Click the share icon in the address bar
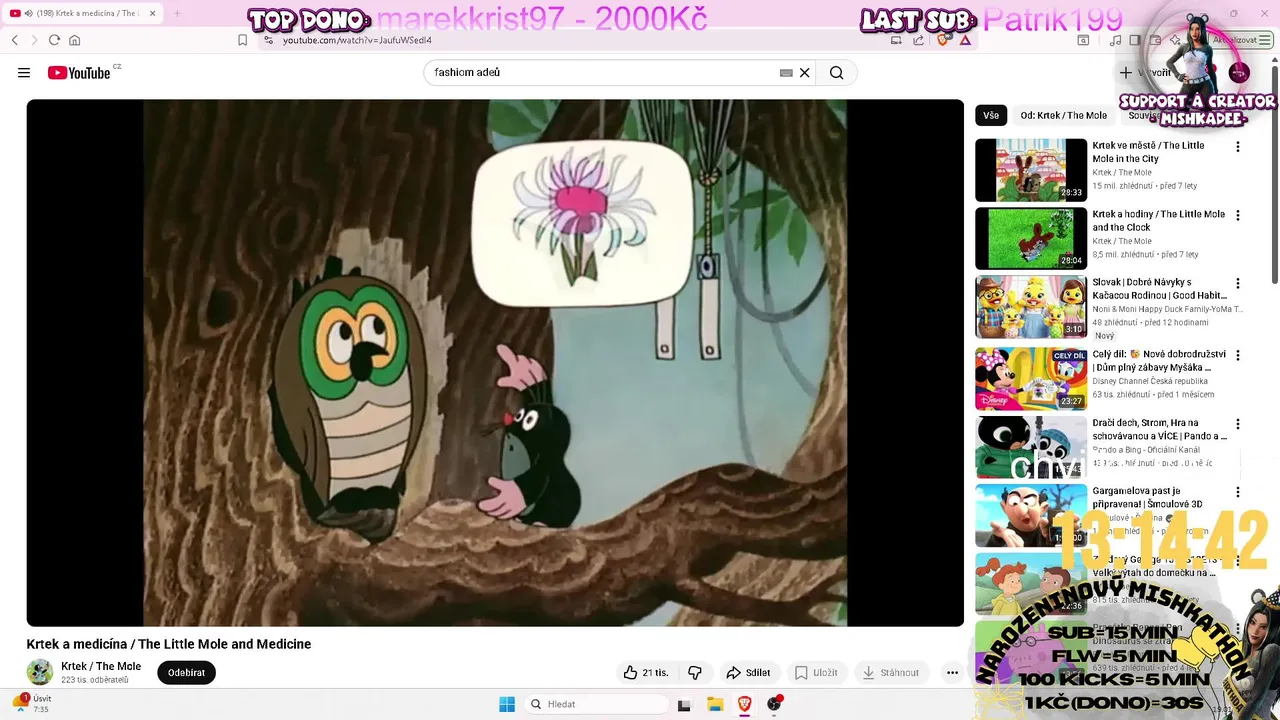 918,40
